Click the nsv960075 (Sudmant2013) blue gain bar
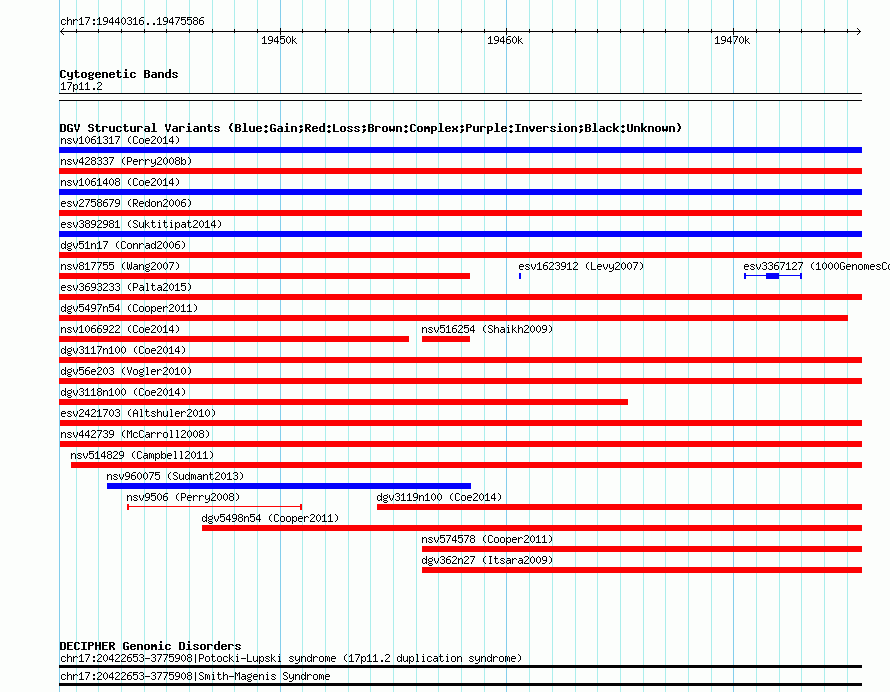The width and height of the screenshot is (890, 692). [289, 486]
